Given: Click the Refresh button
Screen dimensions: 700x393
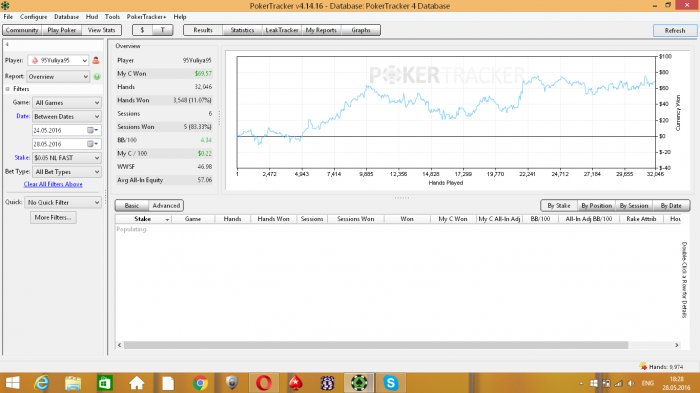Looking at the screenshot, I should (675, 30).
